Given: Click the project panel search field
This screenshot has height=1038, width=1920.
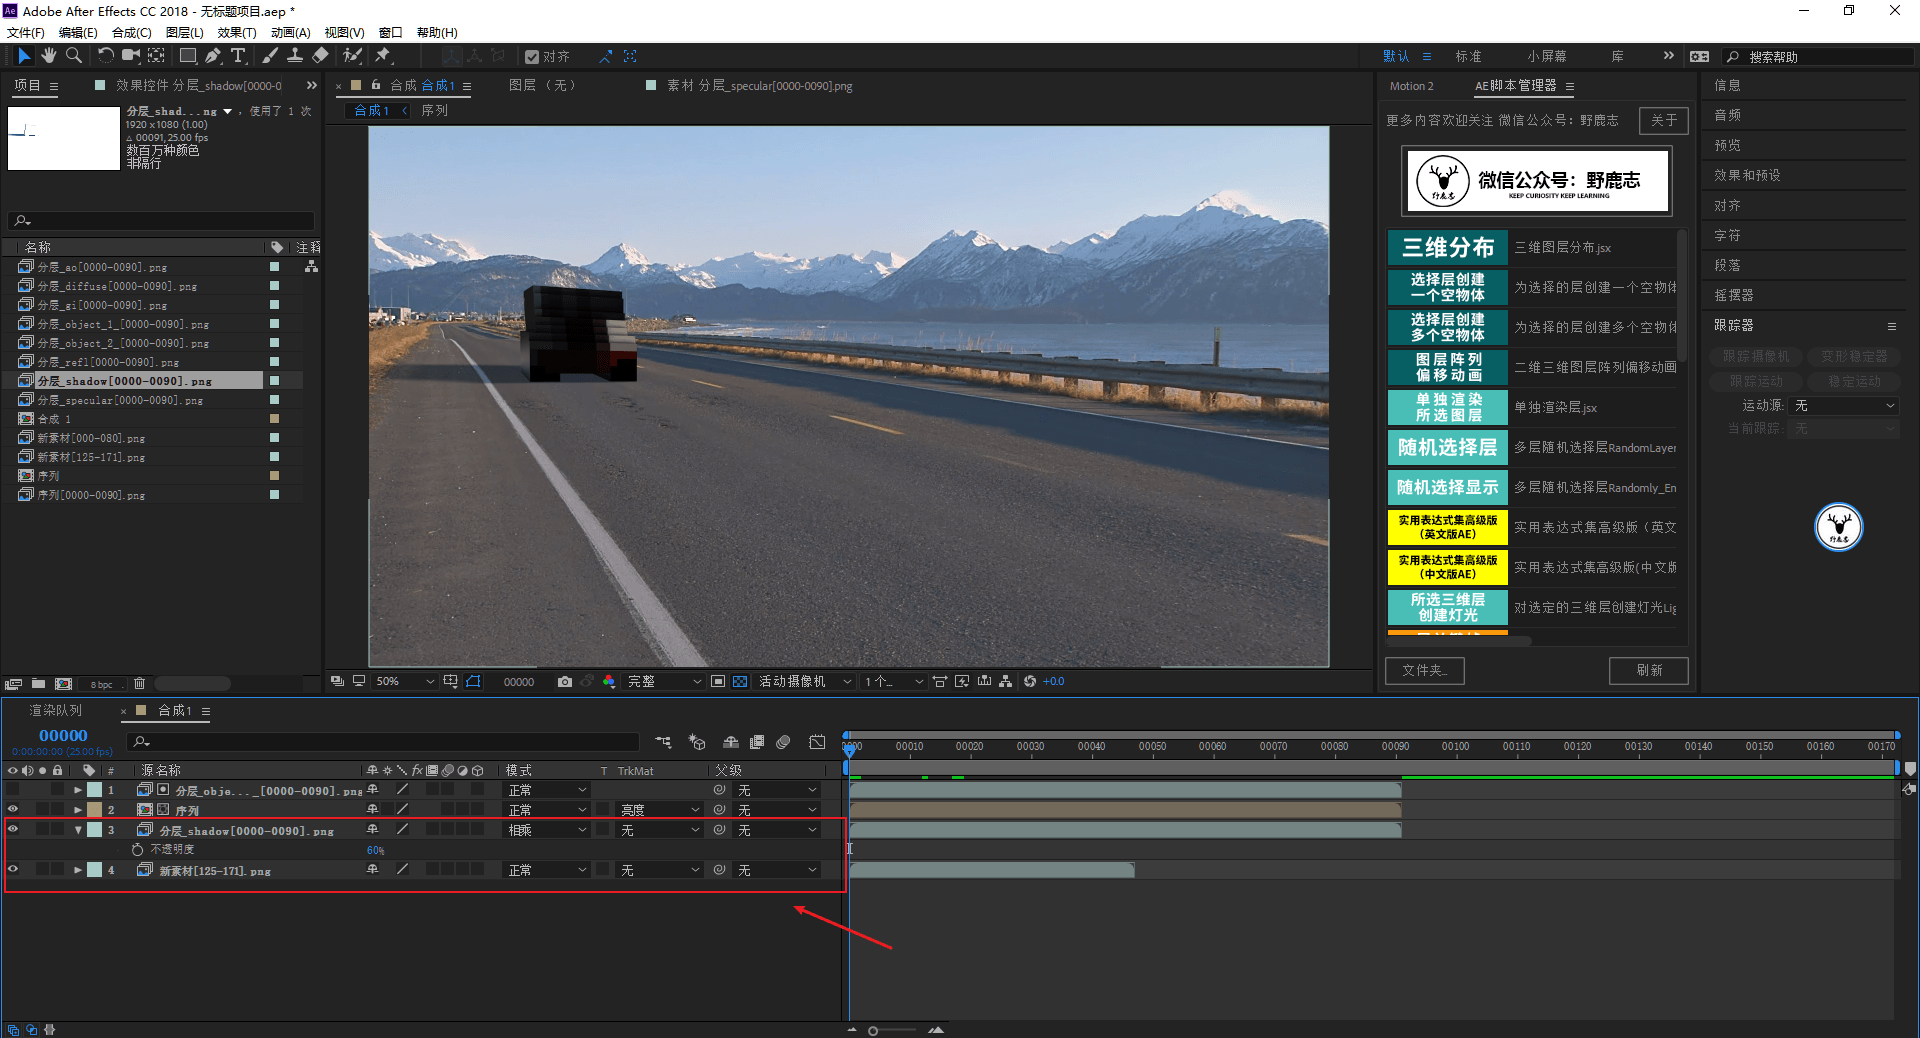Looking at the screenshot, I should [x=162, y=220].
